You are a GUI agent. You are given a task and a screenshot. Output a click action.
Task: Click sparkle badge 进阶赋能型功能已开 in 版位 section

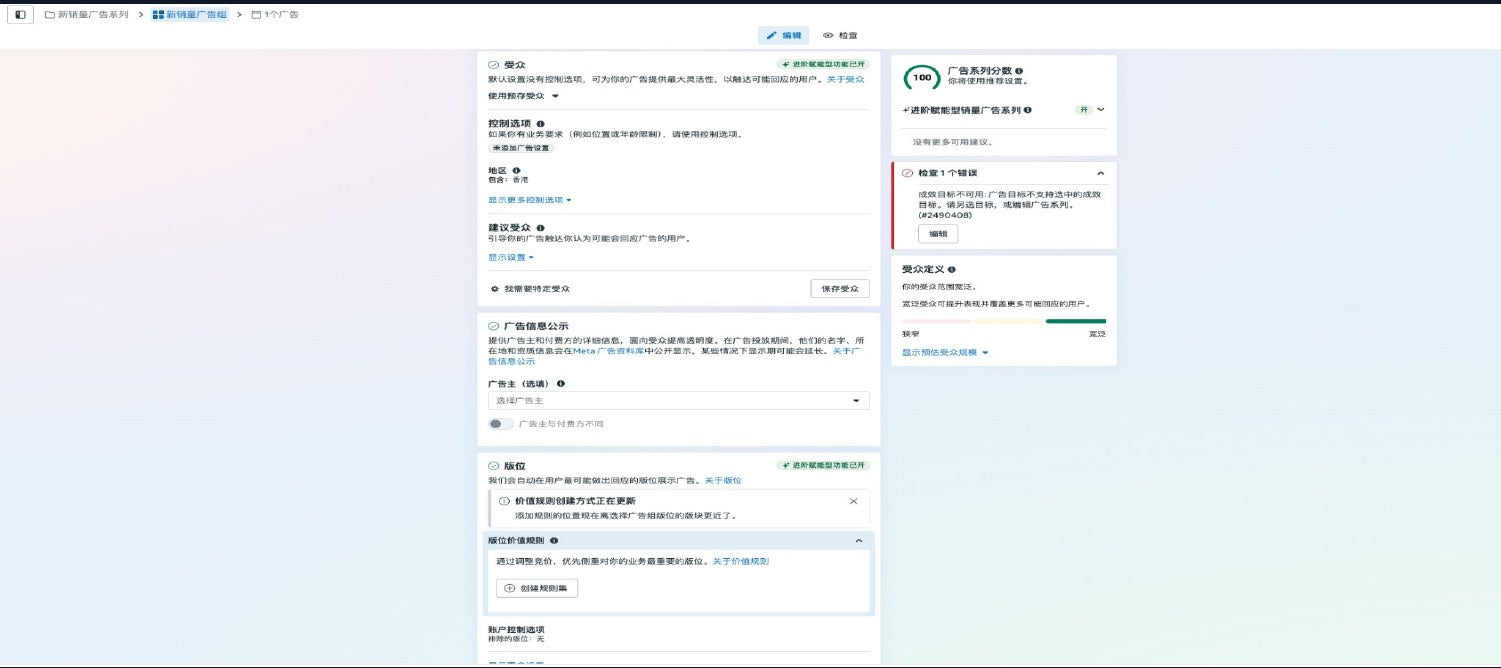click(824, 466)
